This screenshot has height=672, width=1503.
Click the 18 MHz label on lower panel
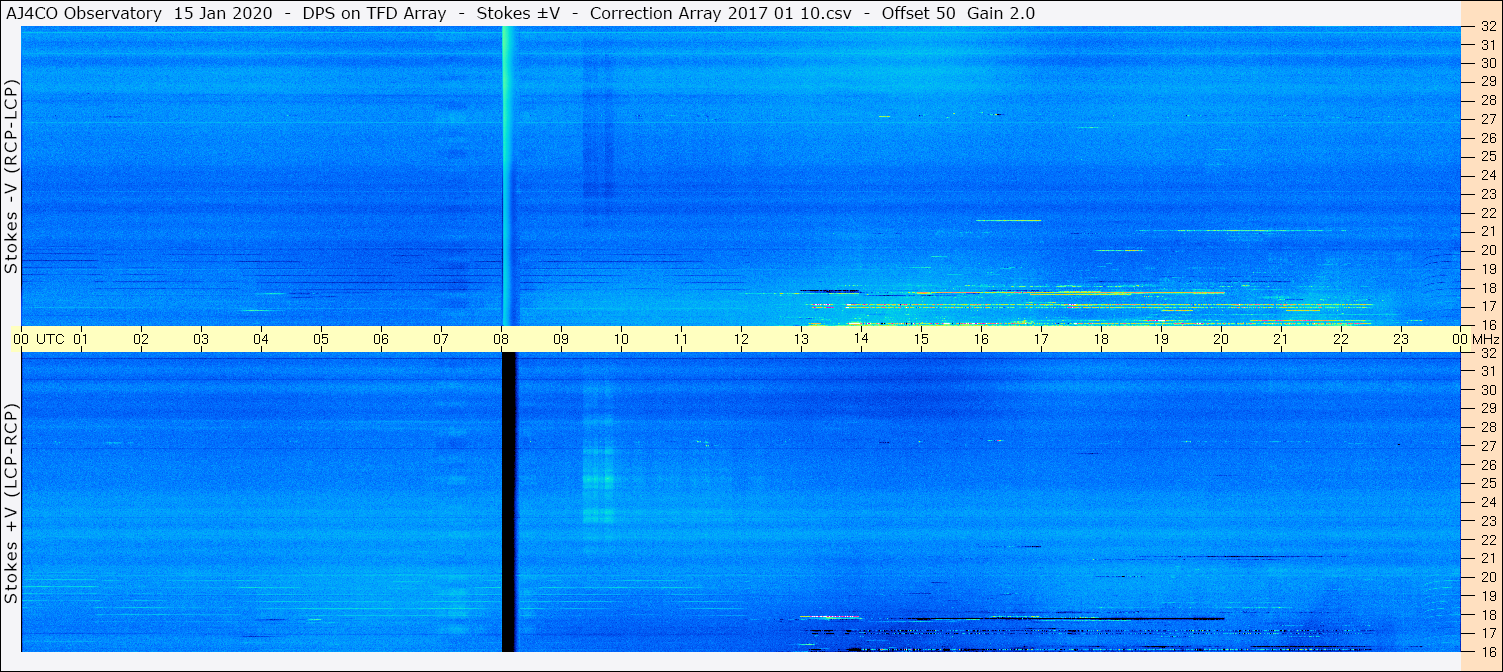point(1488,615)
